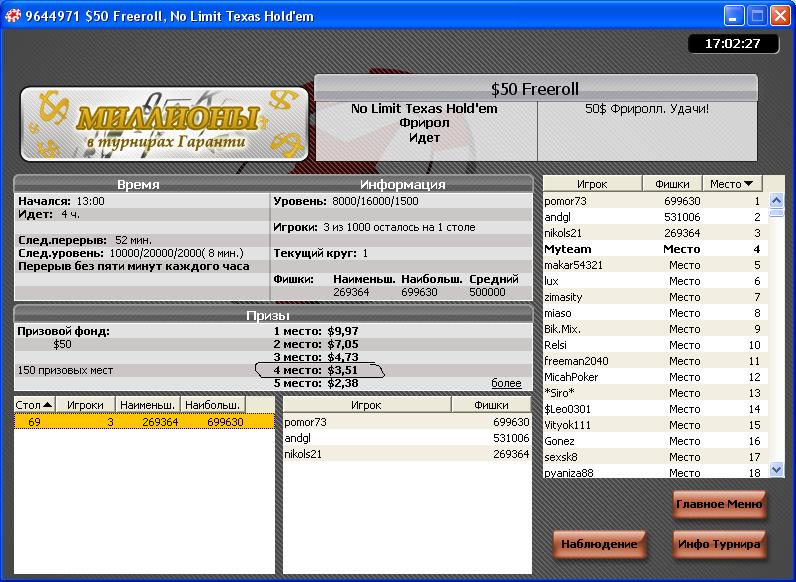The width and height of the screenshot is (796, 582).
Task: Click Фишки column header in ranking list
Action: click(x=672, y=184)
